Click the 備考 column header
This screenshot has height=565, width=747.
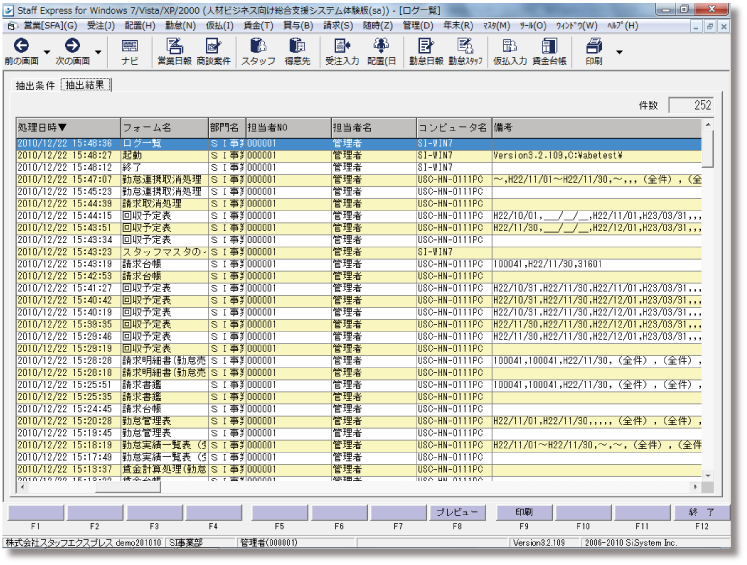click(597, 128)
